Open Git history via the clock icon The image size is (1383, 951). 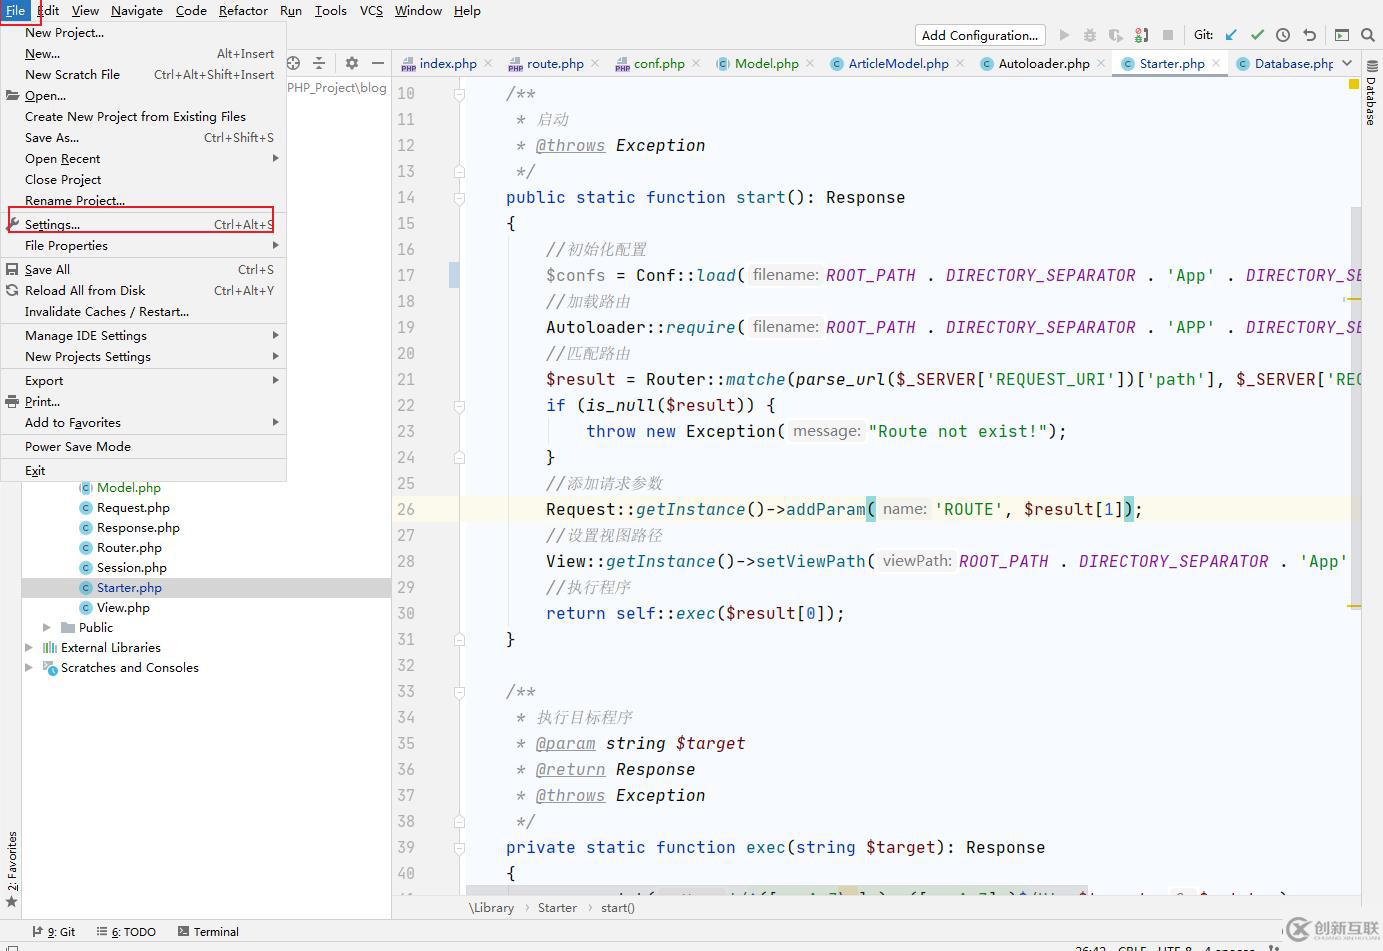click(1283, 35)
